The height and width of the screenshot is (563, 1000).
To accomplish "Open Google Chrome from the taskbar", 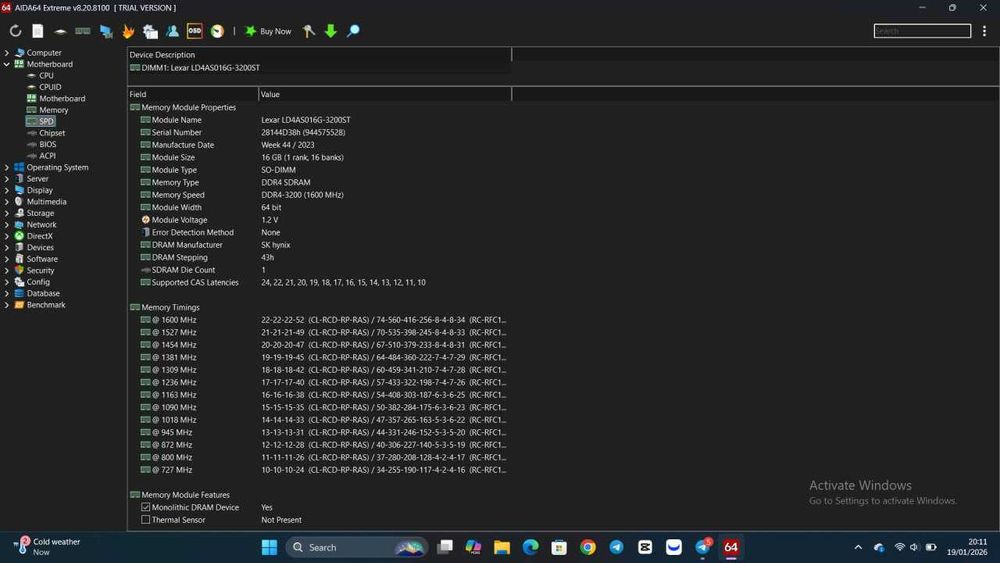I will (587, 547).
